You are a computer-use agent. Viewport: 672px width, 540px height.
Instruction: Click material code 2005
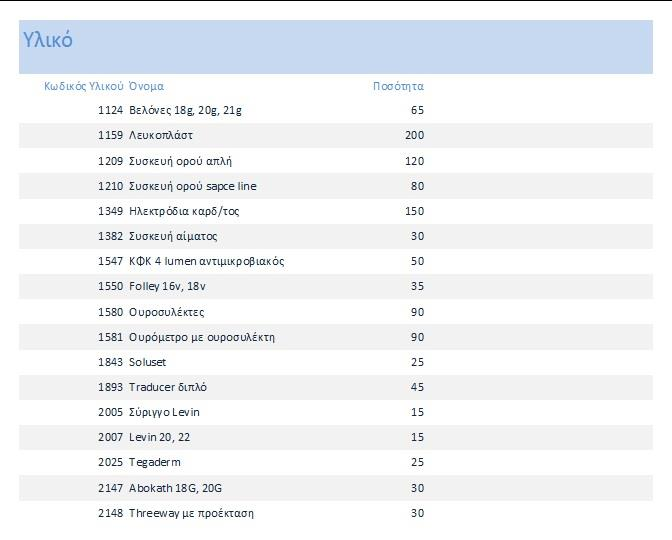coord(110,412)
